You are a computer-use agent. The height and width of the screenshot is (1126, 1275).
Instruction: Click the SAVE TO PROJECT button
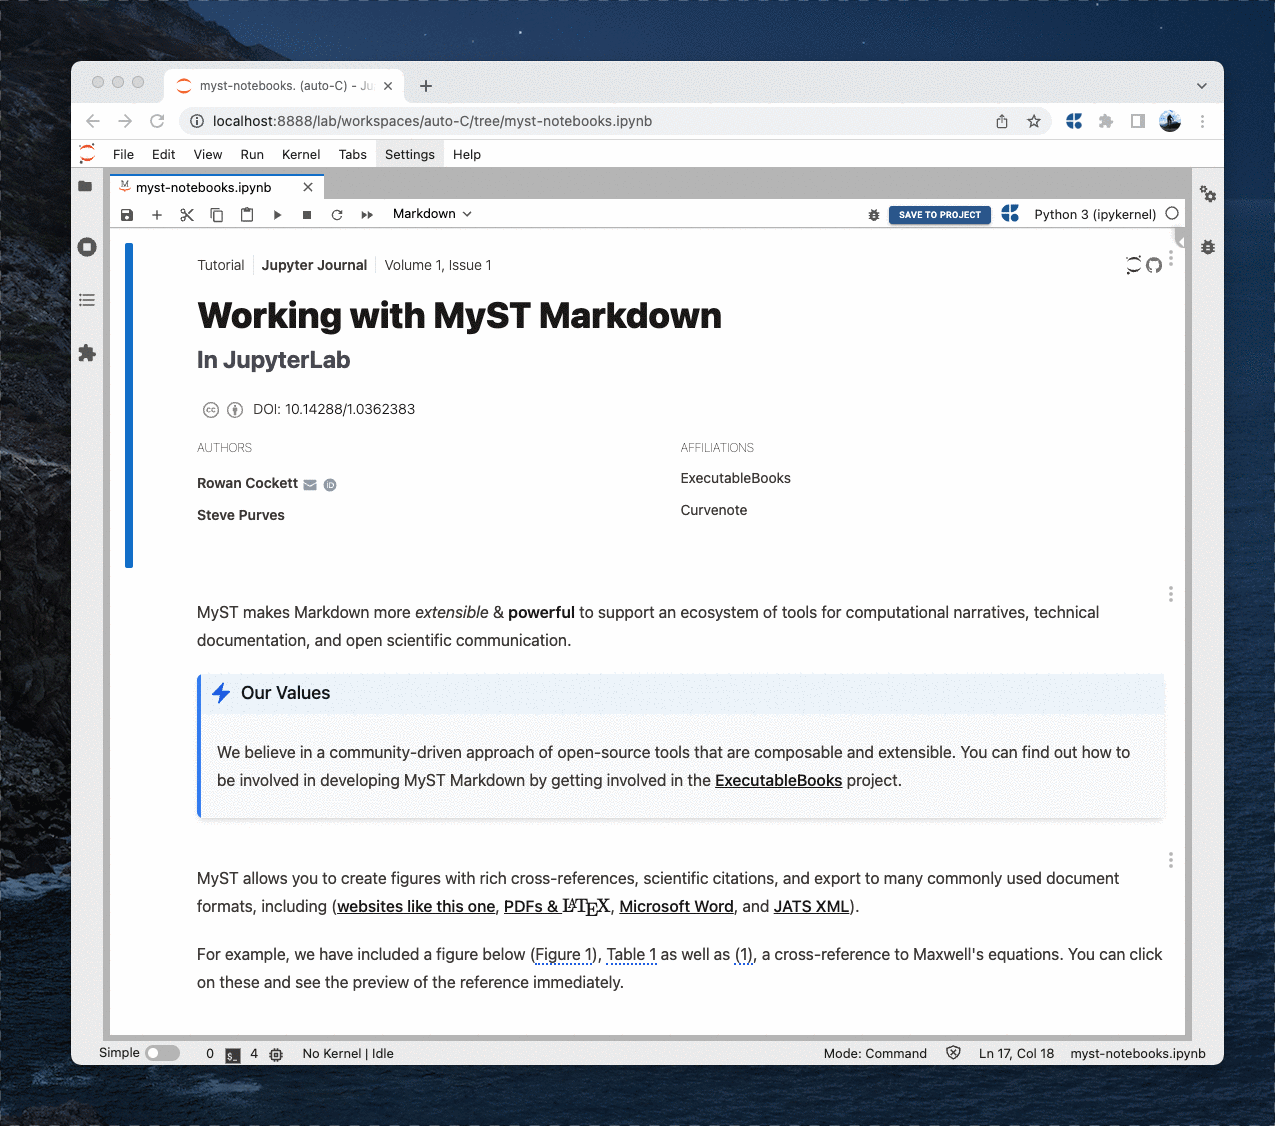(940, 215)
